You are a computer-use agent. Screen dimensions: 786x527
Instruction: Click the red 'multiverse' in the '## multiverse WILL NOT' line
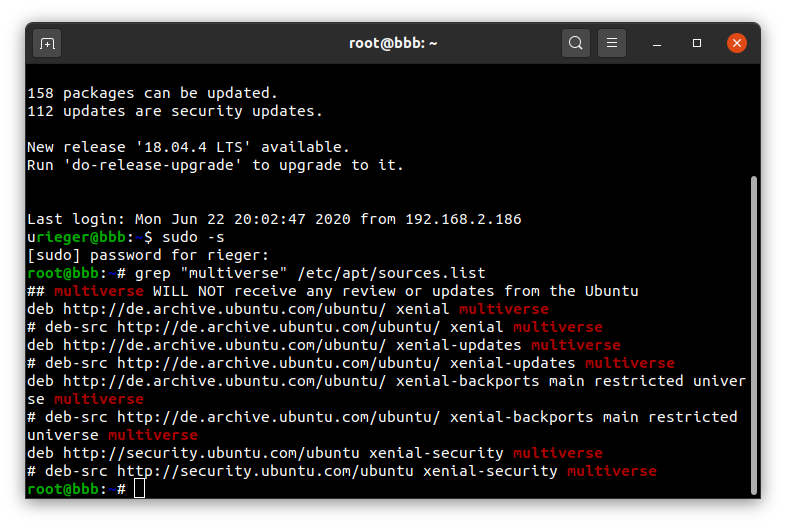tap(99, 291)
